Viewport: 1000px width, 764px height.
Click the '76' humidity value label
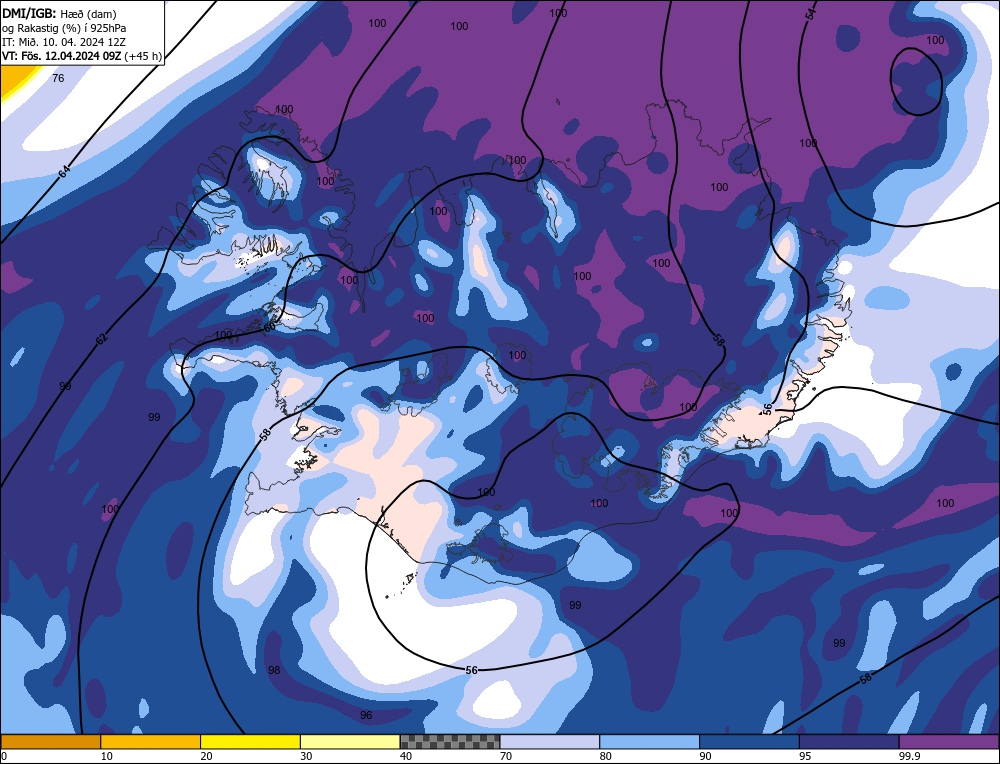coord(58,78)
